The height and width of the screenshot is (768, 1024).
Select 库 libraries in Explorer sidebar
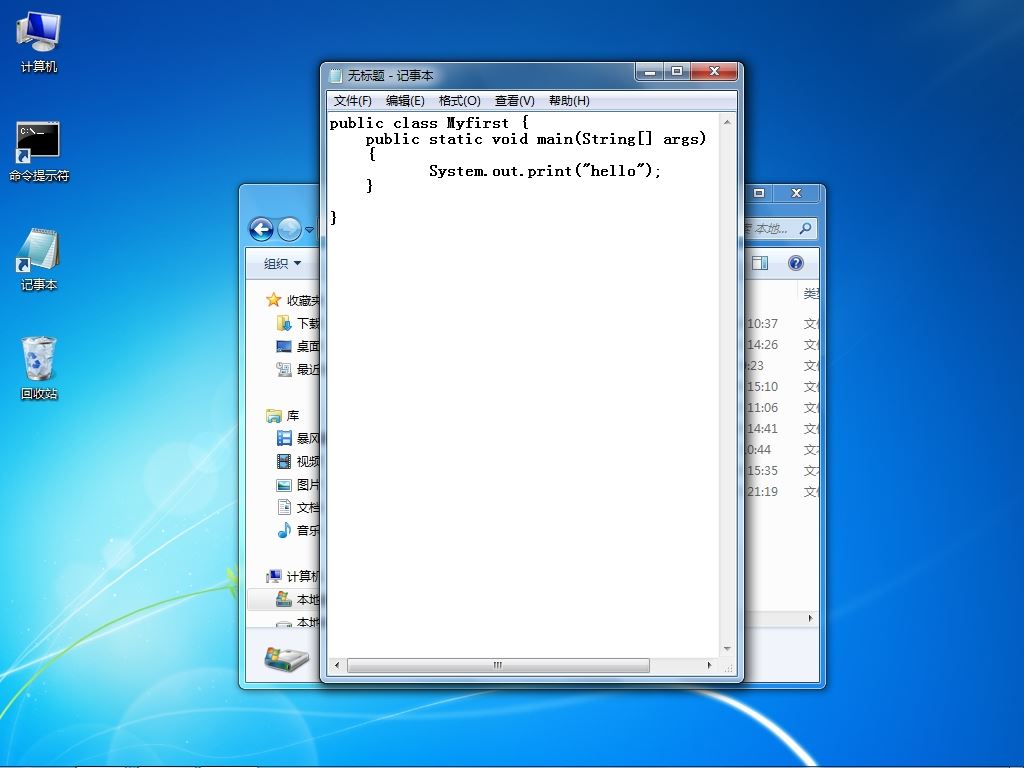(283, 415)
